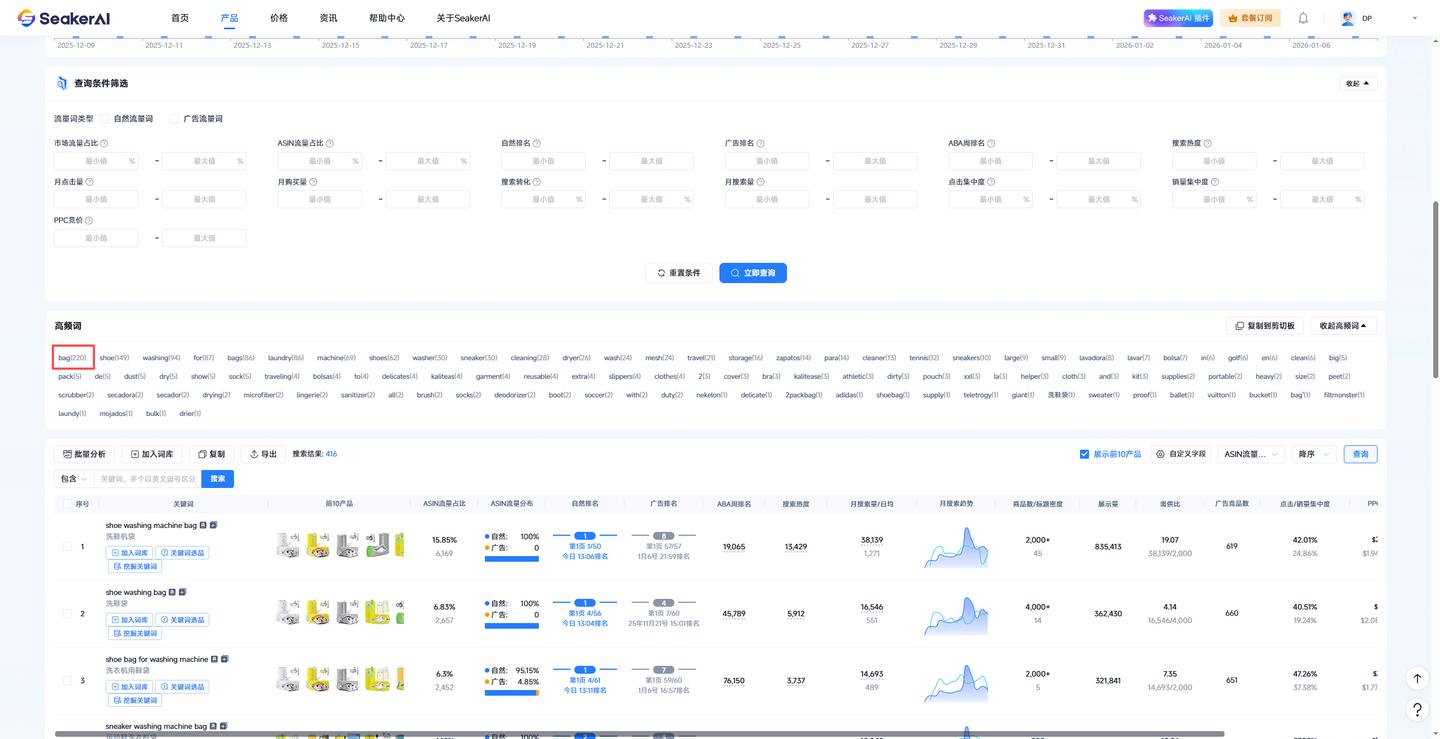Enable the 自然流量词 checkbox
This screenshot has height=739, width=1440.
point(105,119)
